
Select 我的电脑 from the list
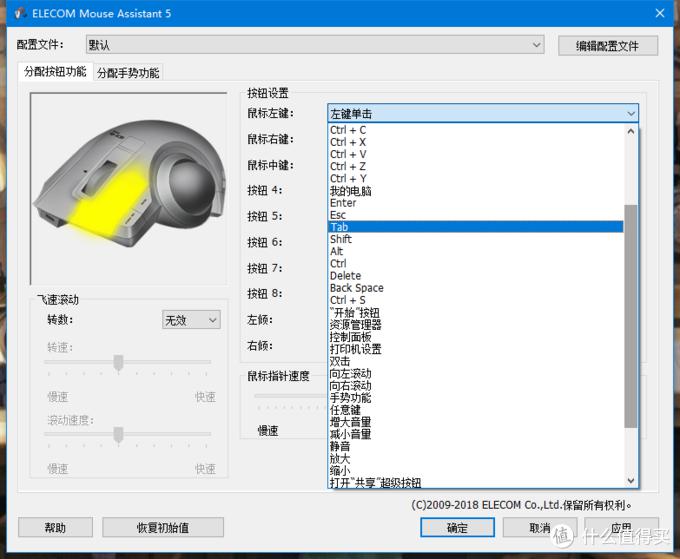click(476, 191)
